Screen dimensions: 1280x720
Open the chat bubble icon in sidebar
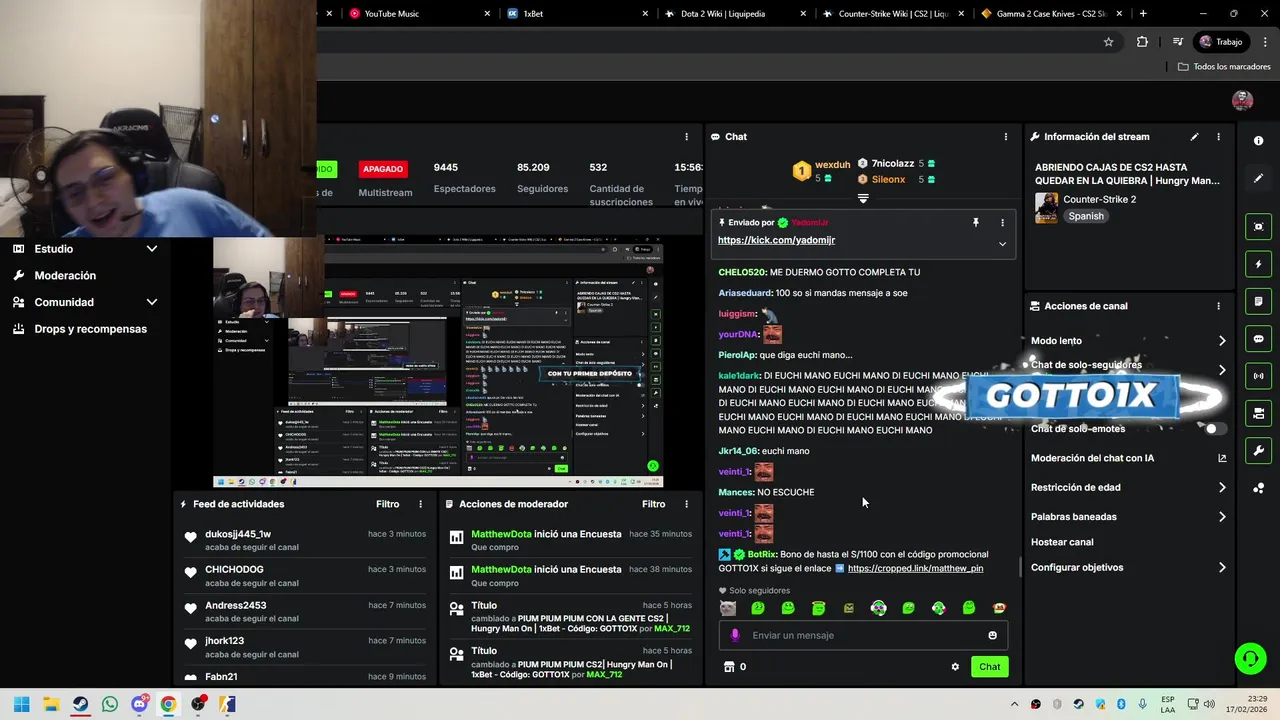[1258, 339]
